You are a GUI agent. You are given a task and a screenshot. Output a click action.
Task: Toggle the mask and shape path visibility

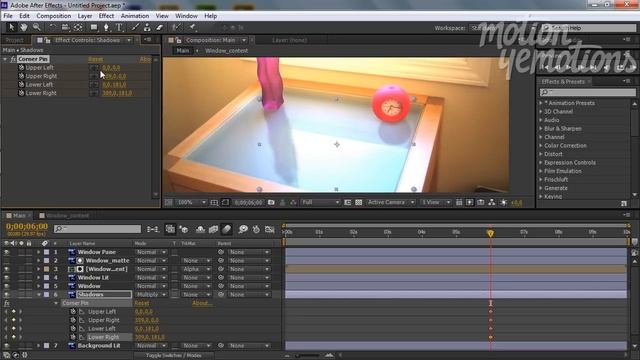[225, 202]
